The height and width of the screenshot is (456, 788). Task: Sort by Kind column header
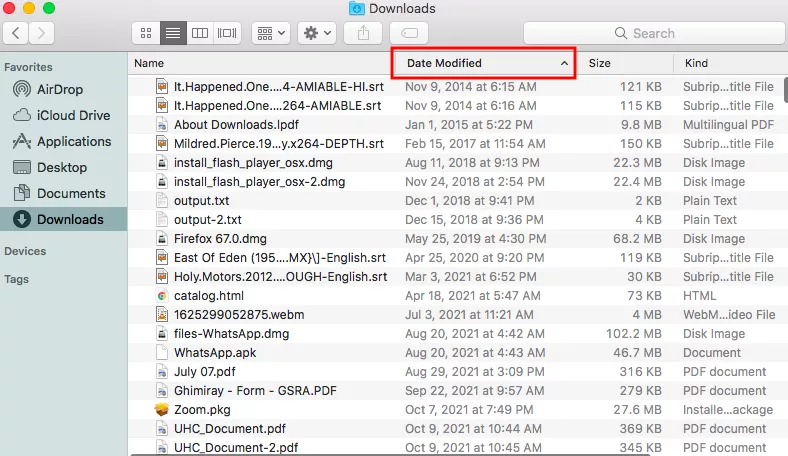[697, 63]
